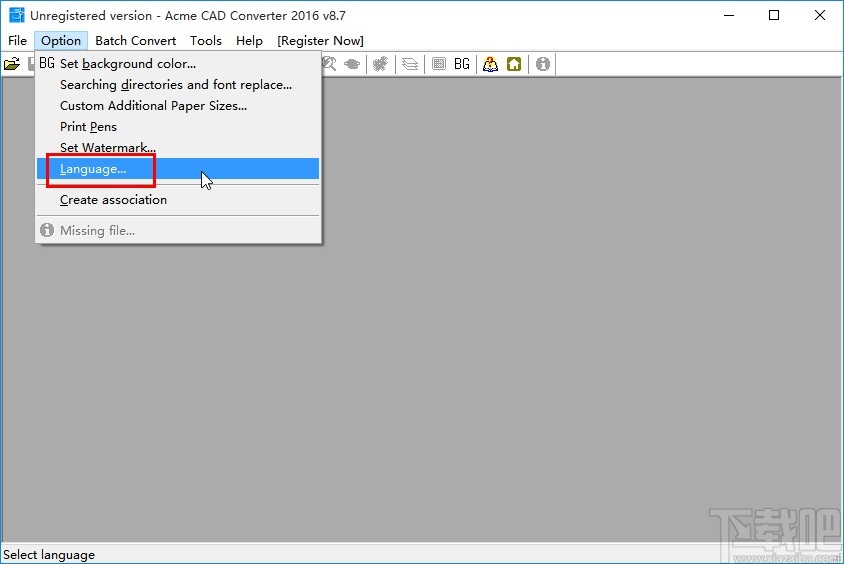This screenshot has width=844, height=564.
Task: Choose Create association option
Action: point(178,200)
